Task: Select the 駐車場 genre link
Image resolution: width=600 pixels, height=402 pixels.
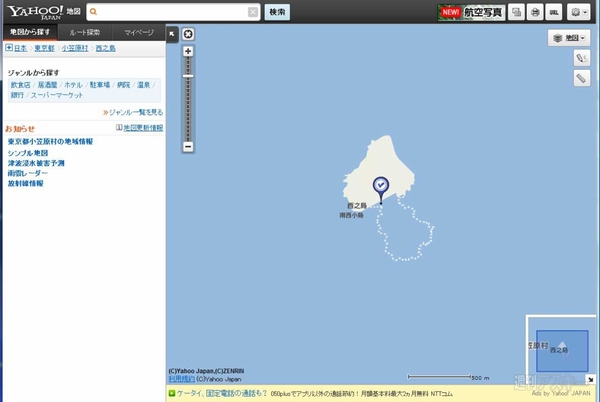Action: [x=100, y=85]
